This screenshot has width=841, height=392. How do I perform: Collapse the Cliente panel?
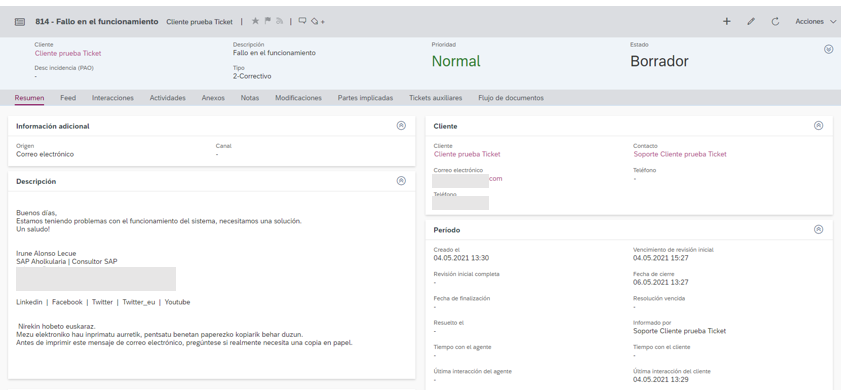(x=818, y=125)
